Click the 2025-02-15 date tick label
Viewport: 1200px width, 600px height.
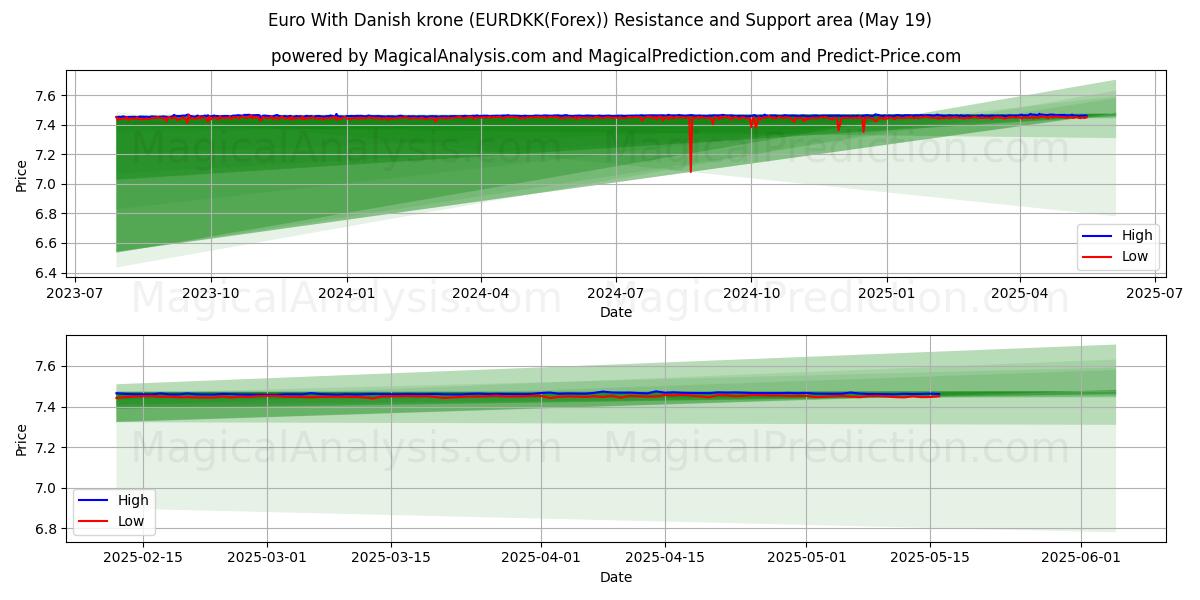(x=143, y=558)
